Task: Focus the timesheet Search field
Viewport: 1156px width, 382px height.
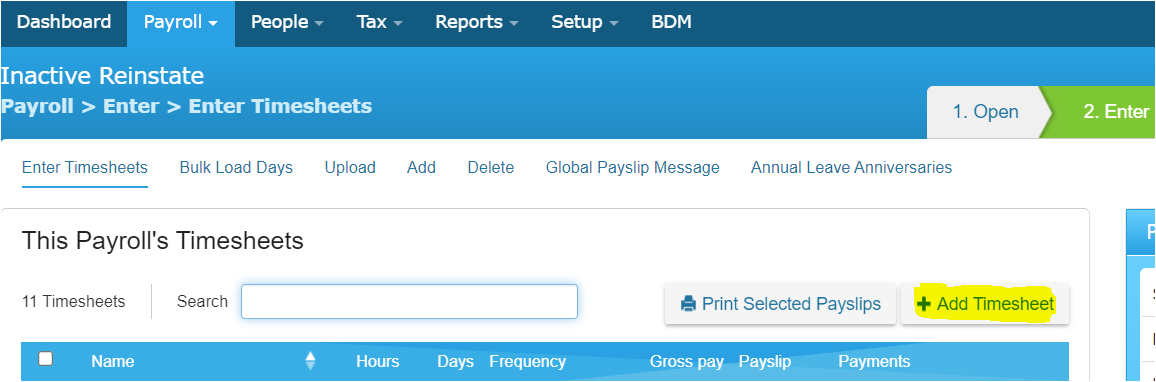Action: click(409, 302)
